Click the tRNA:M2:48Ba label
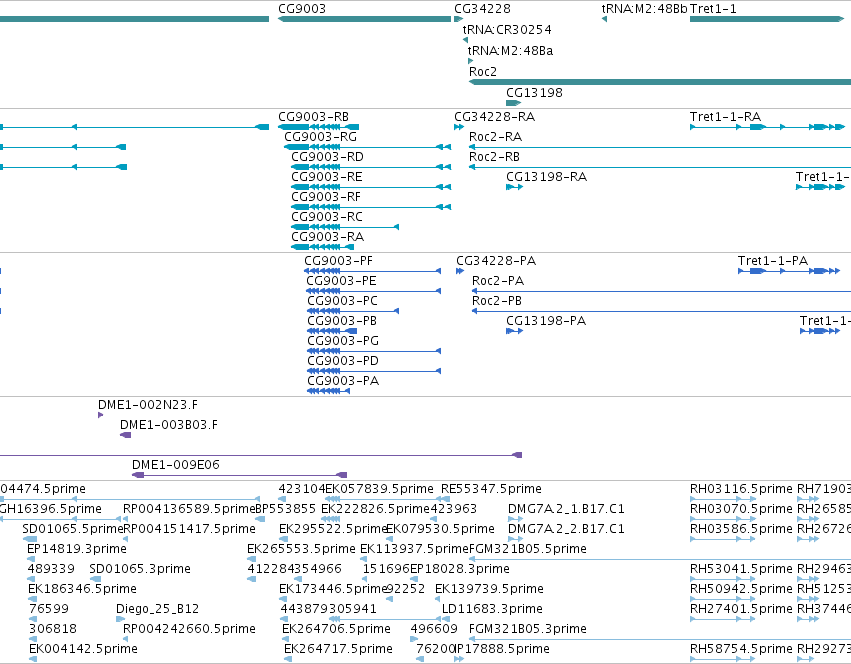The height and width of the screenshot is (664, 851). pyautogui.click(x=510, y=50)
